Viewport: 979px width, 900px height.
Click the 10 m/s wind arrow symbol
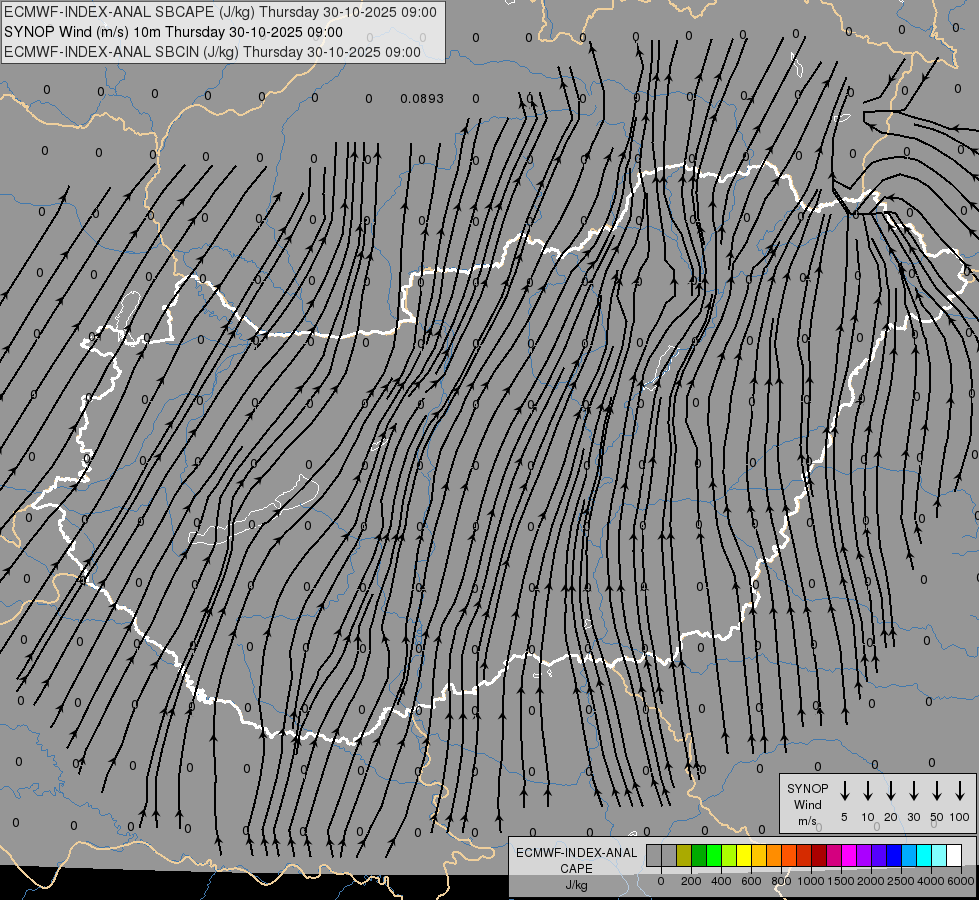pyautogui.click(x=868, y=791)
